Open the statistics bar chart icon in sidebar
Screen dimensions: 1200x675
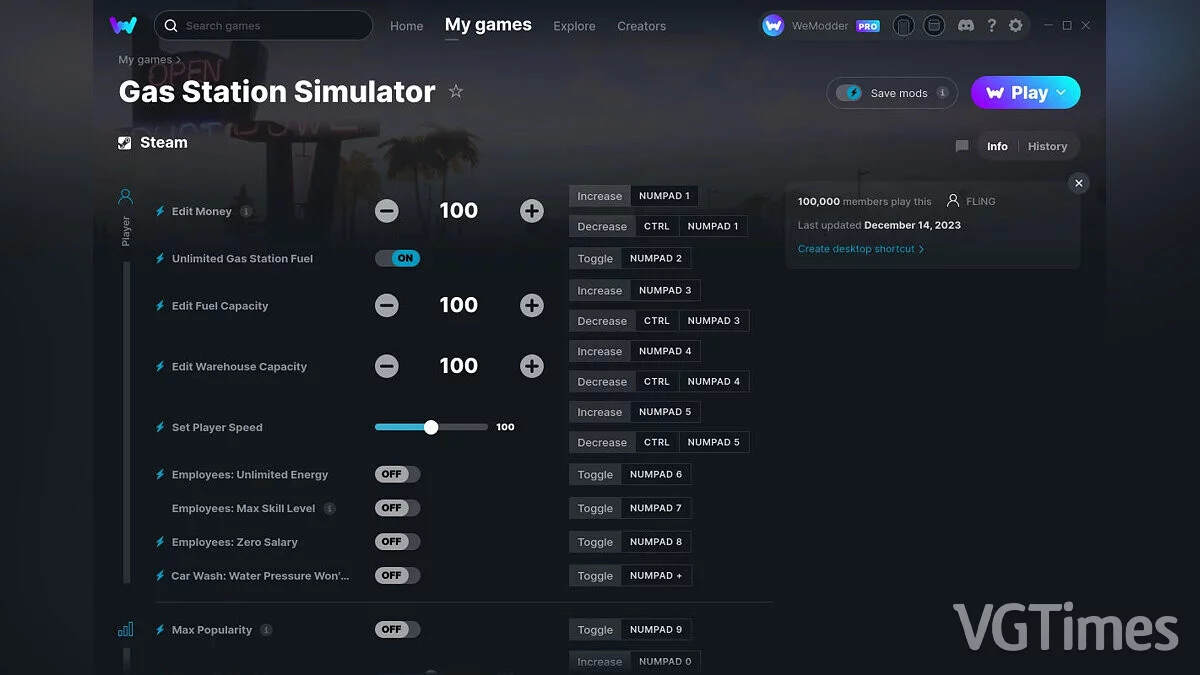(124, 629)
